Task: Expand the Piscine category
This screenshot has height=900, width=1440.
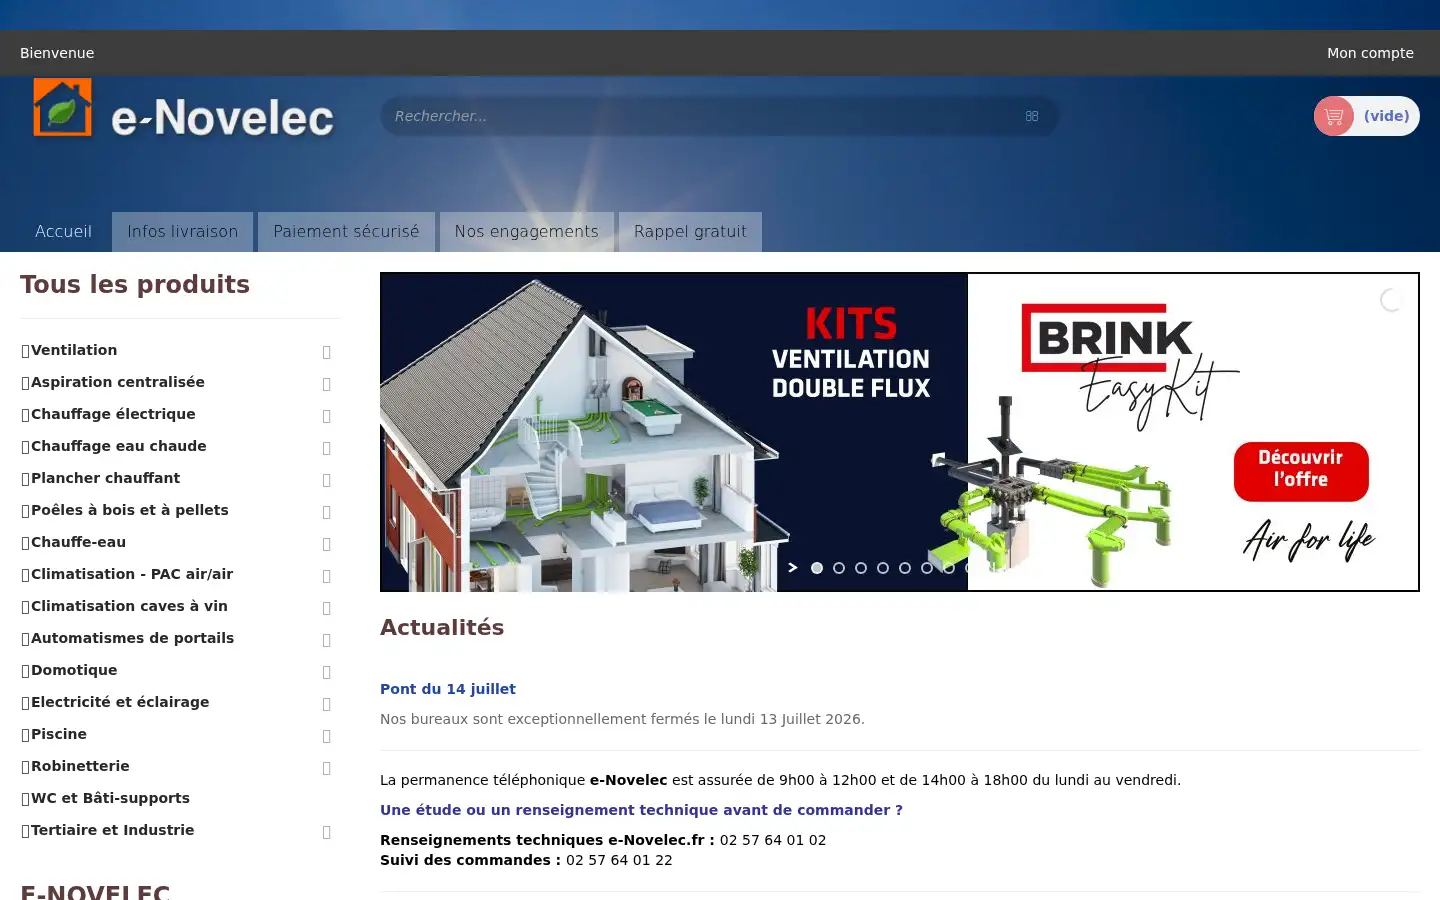Action: [327, 736]
